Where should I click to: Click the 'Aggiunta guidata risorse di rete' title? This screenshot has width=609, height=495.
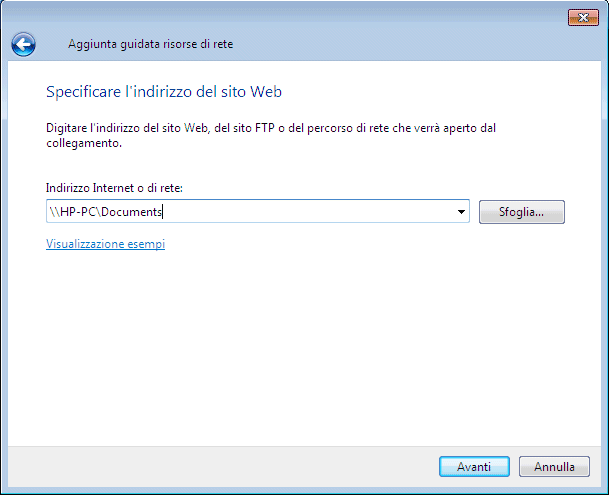tap(151, 44)
